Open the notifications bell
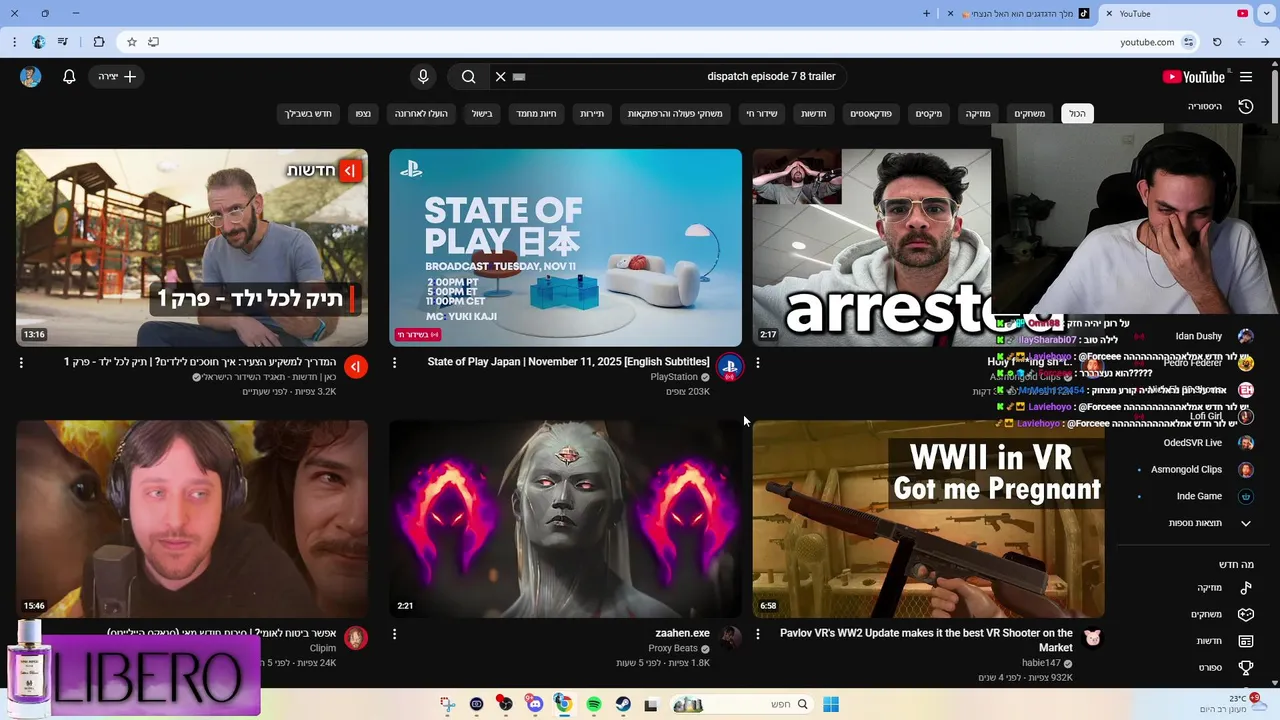Image resolution: width=1280 pixels, height=720 pixels. coord(69,77)
